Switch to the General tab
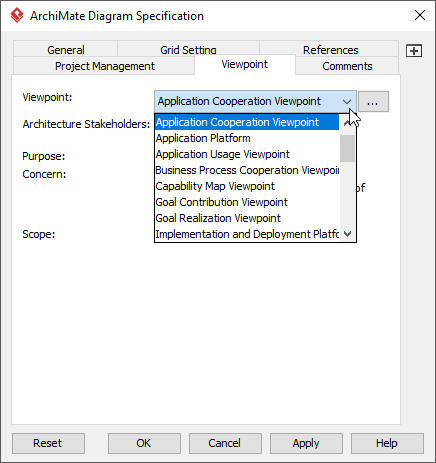The width and height of the screenshot is (436, 463). pos(66,49)
